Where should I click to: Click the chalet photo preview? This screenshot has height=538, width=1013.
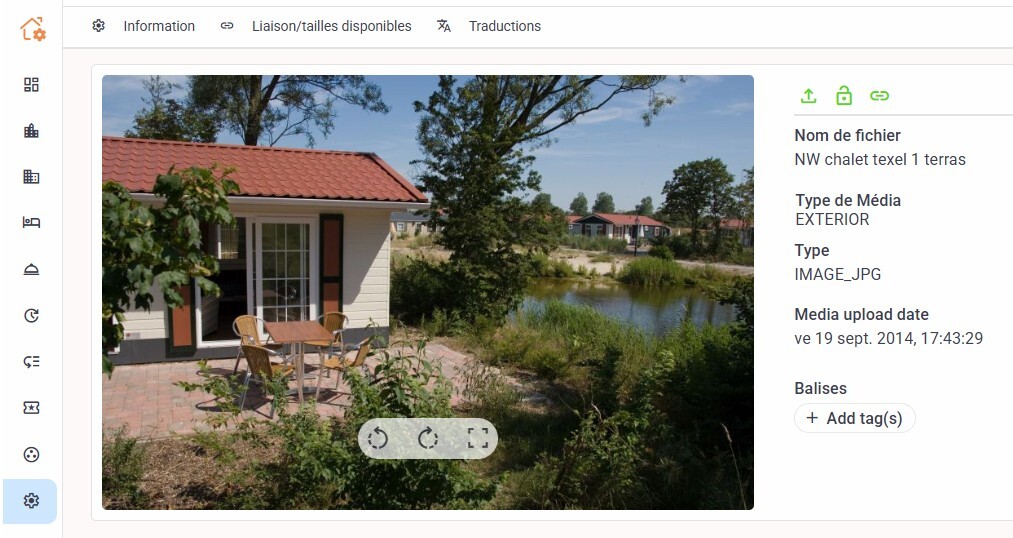428,292
